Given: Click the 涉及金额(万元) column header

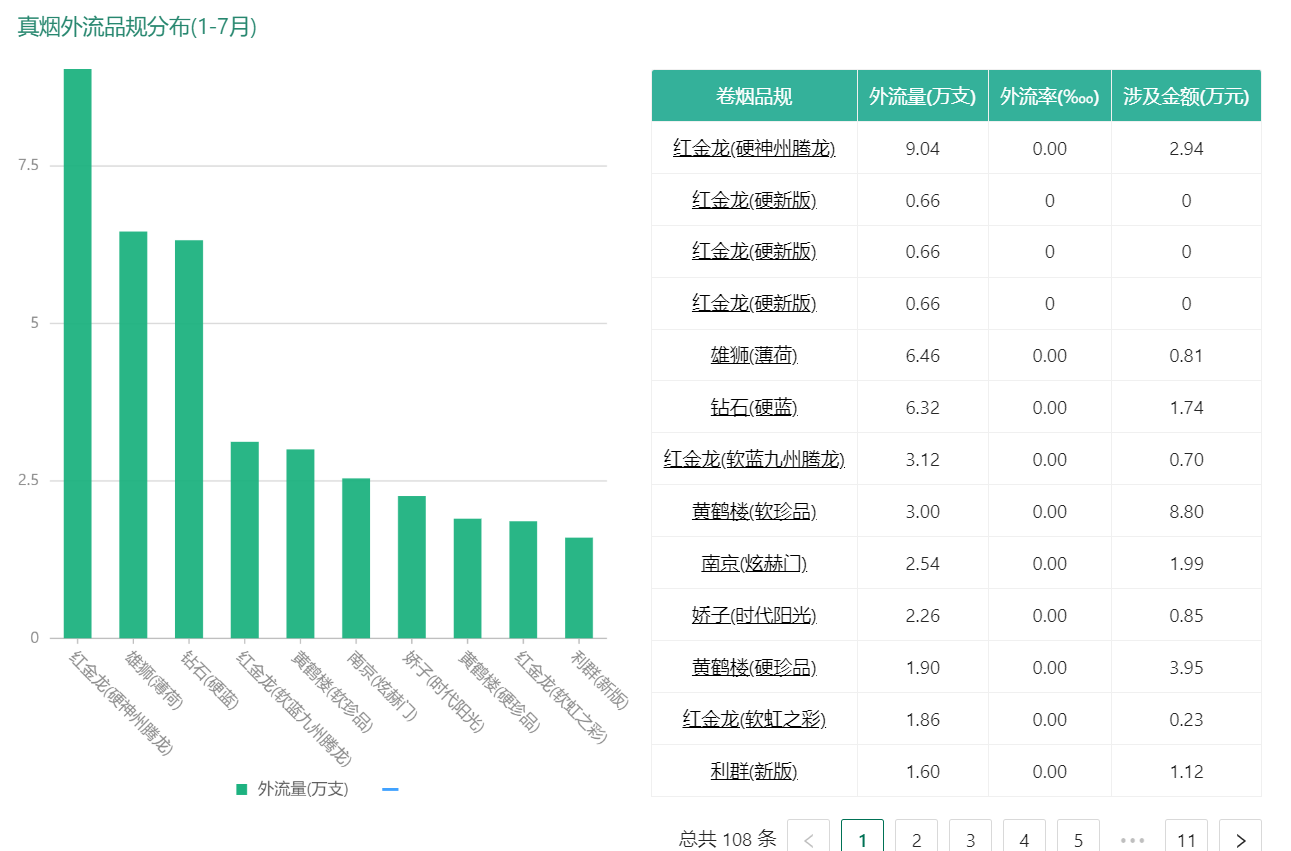Looking at the screenshot, I should pos(1186,96).
